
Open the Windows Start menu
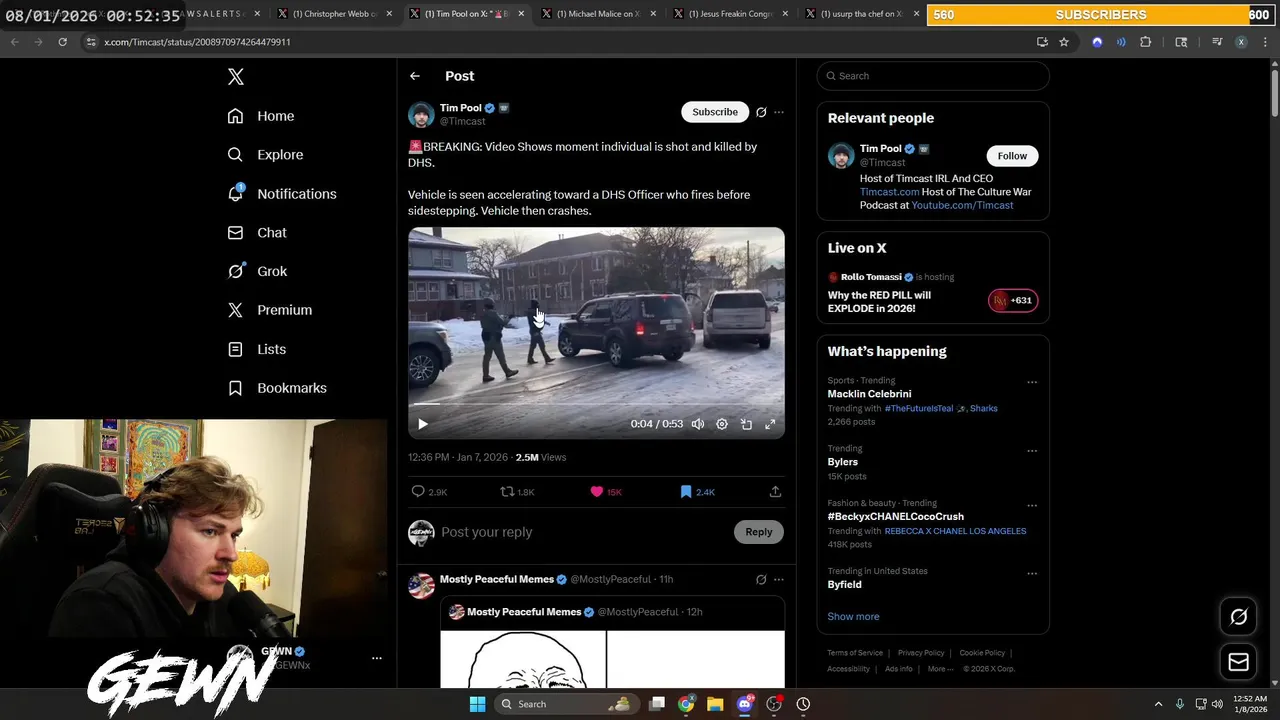[477, 704]
